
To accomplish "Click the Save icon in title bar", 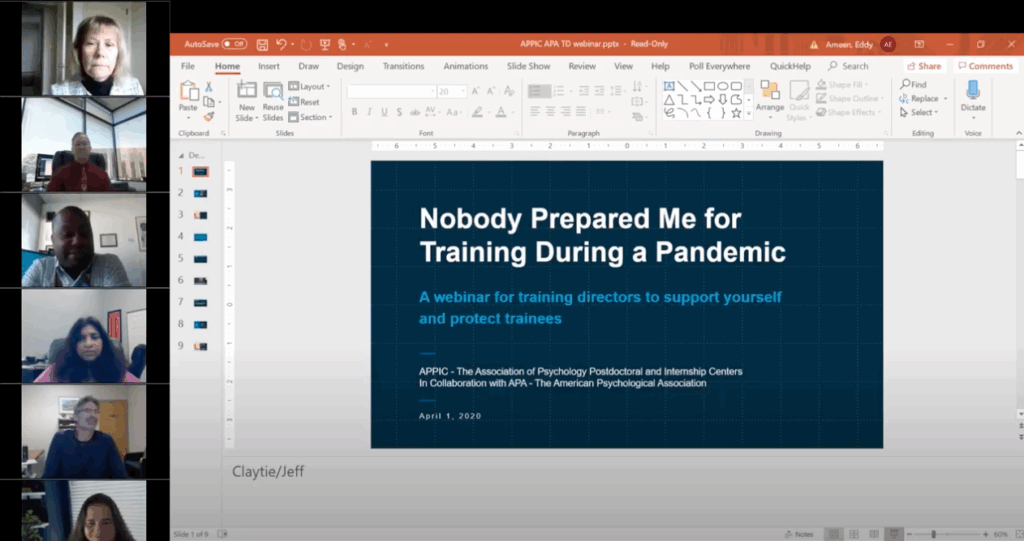I will point(262,44).
